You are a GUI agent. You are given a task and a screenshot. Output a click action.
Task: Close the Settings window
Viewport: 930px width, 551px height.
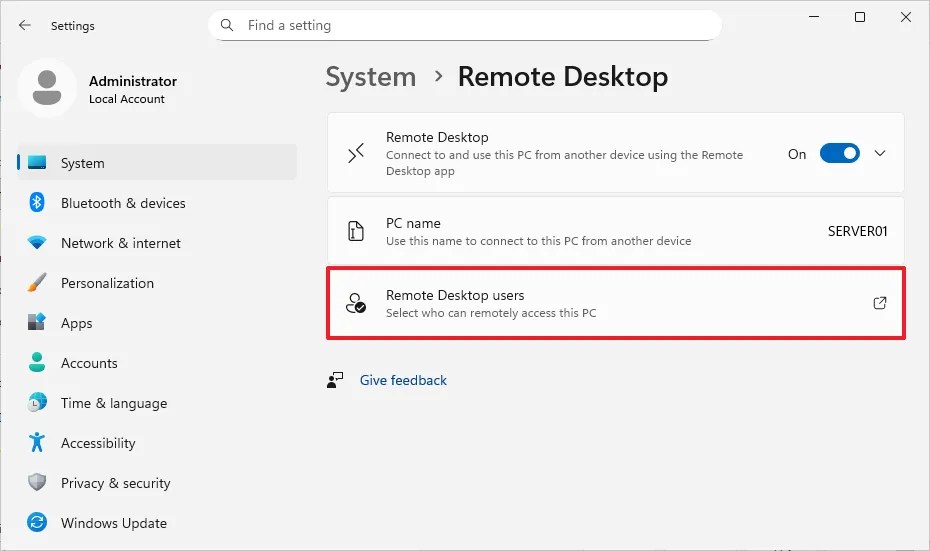tap(905, 17)
